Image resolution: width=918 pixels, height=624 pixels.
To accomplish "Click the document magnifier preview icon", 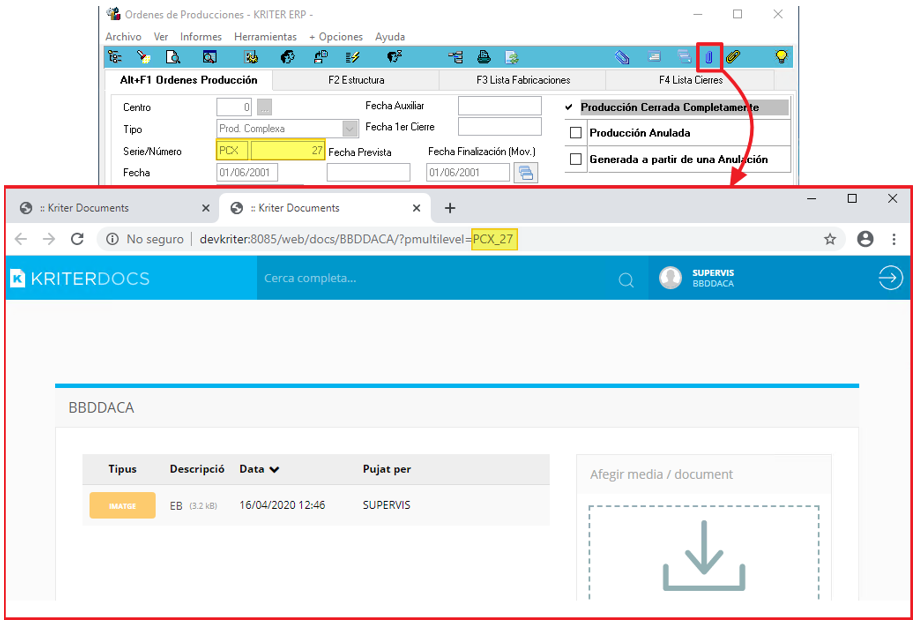I will 173,57.
